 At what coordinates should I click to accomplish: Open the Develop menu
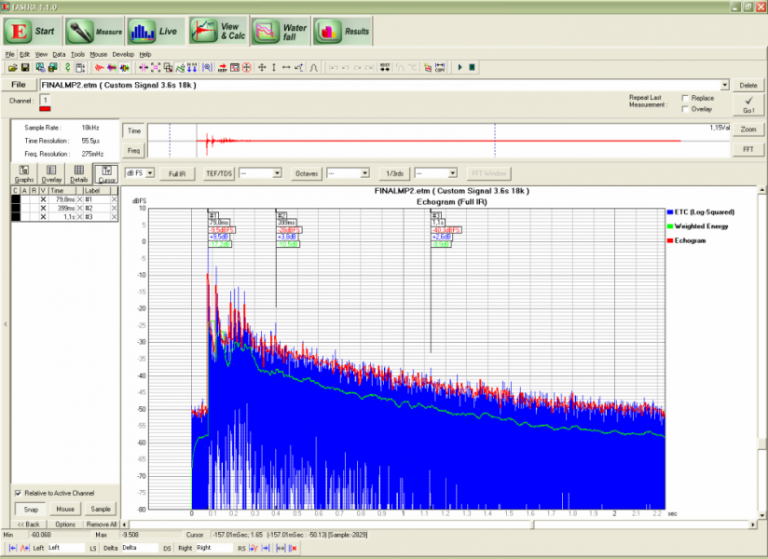point(123,53)
